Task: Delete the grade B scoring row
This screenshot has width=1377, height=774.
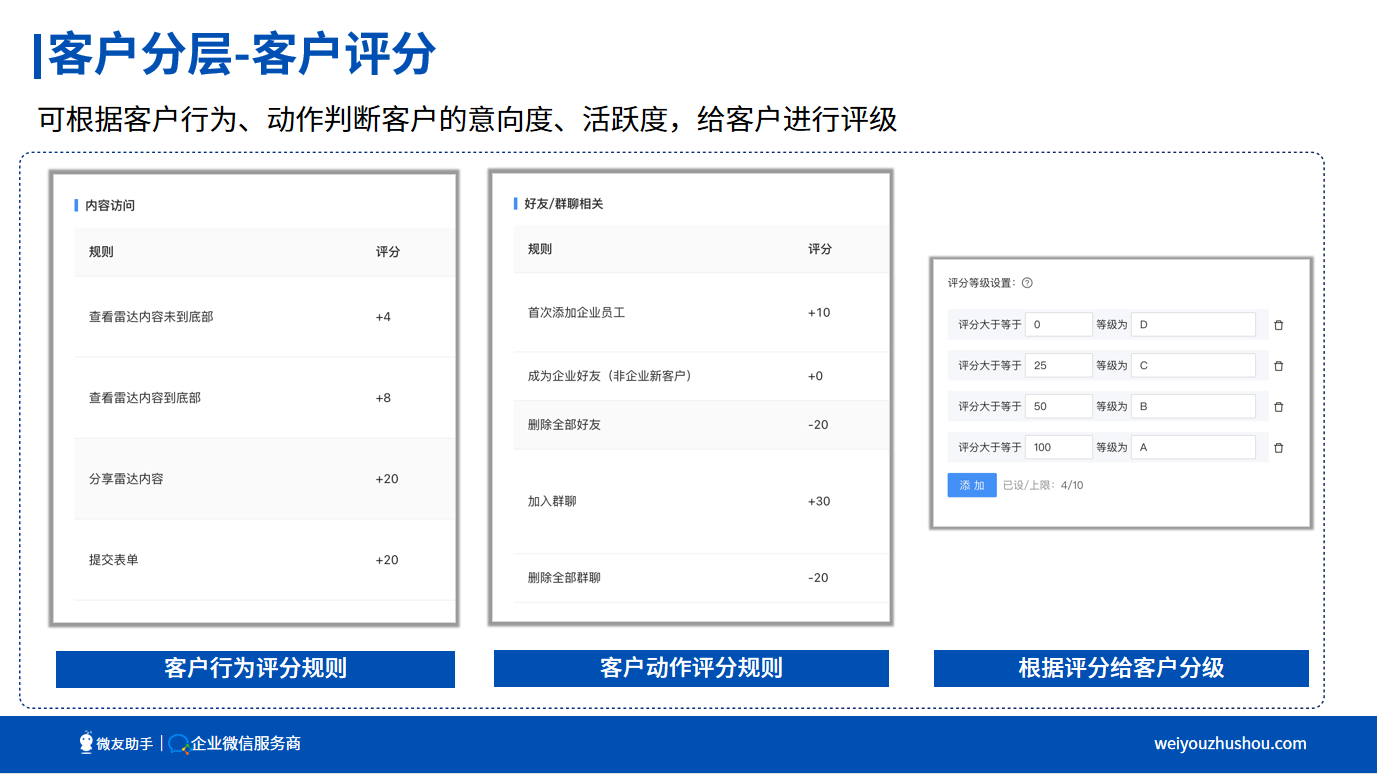Action: (1278, 407)
